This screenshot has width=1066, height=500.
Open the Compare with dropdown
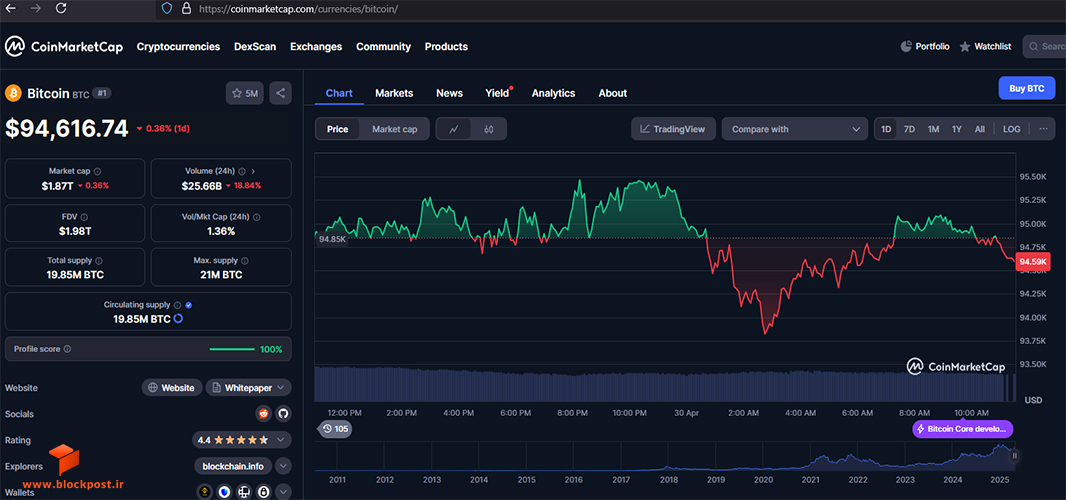795,129
